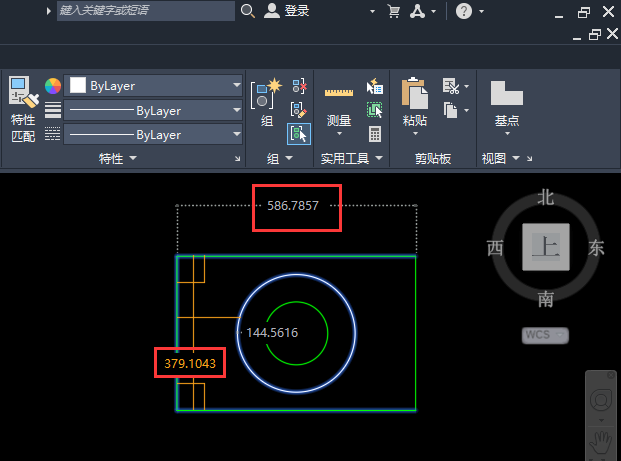621x461 pixels.
Task: Open the ByLayer lineweight dropdown
Action: point(153,110)
